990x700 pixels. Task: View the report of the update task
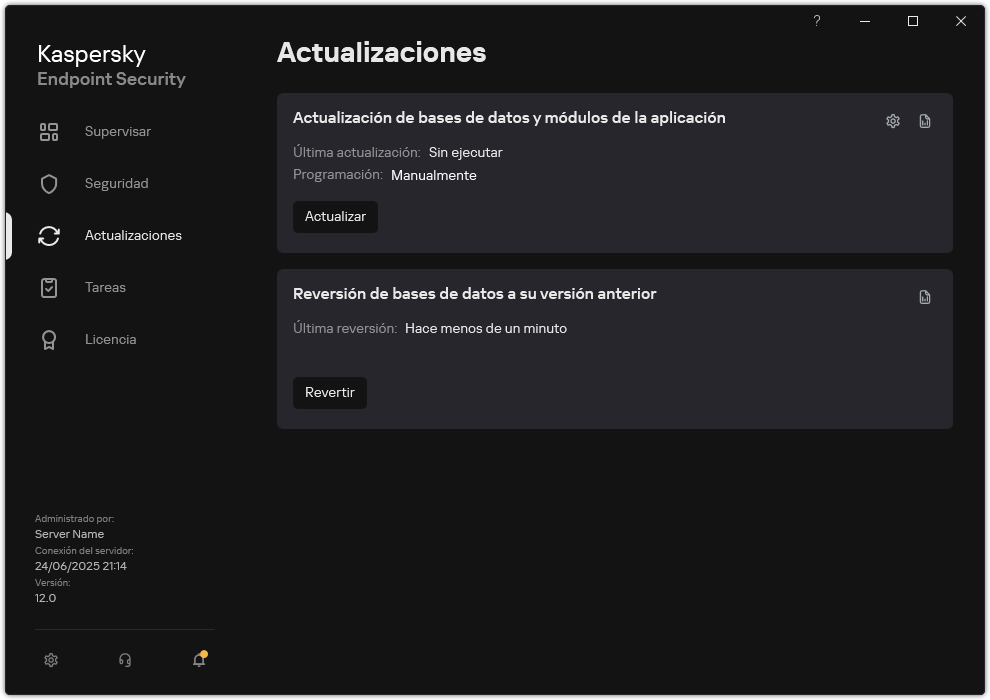[924, 120]
